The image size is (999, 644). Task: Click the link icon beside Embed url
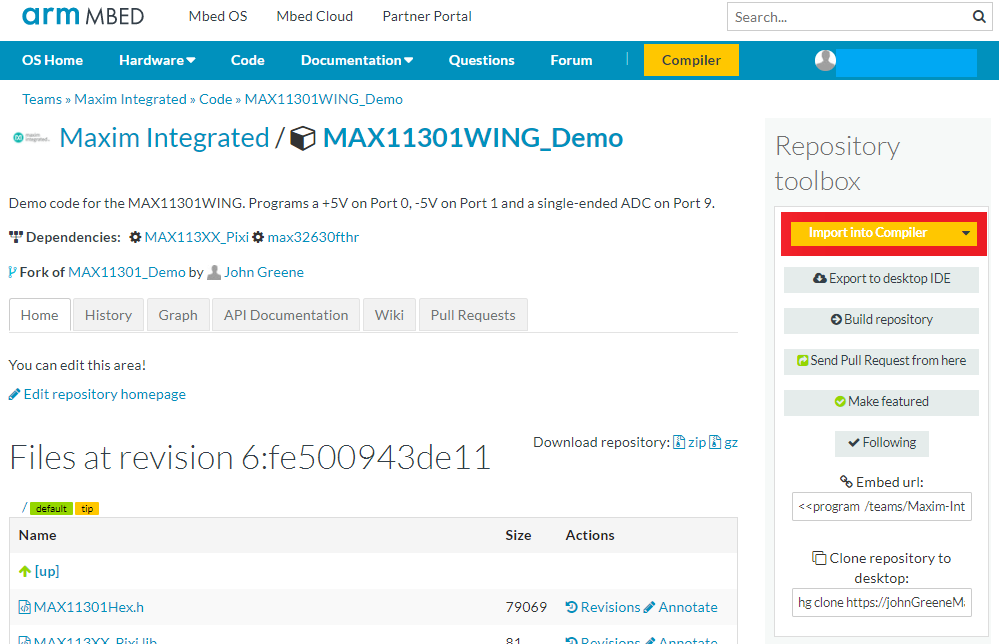(846, 482)
